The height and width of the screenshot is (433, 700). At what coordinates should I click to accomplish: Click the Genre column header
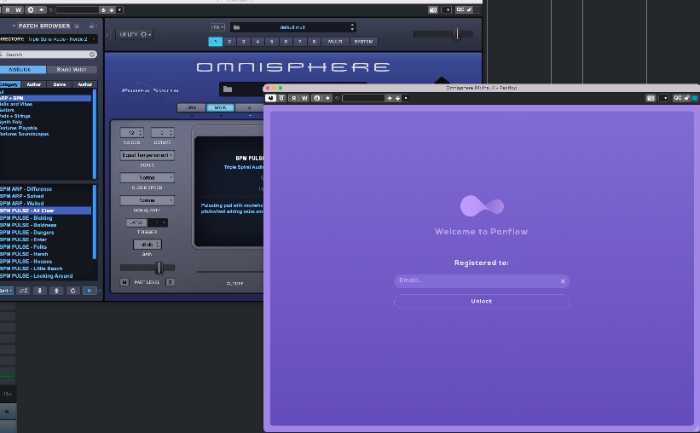click(x=59, y=84)
